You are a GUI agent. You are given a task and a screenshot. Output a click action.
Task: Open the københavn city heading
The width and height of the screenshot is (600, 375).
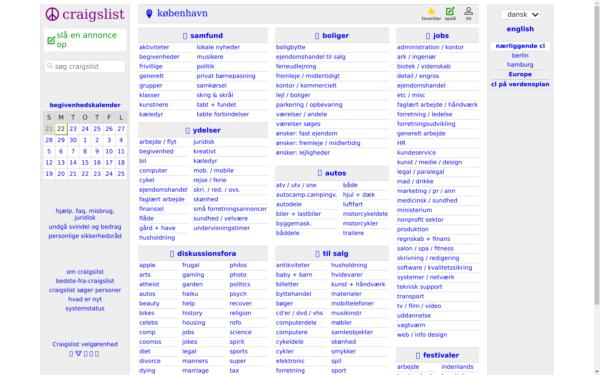182,13
